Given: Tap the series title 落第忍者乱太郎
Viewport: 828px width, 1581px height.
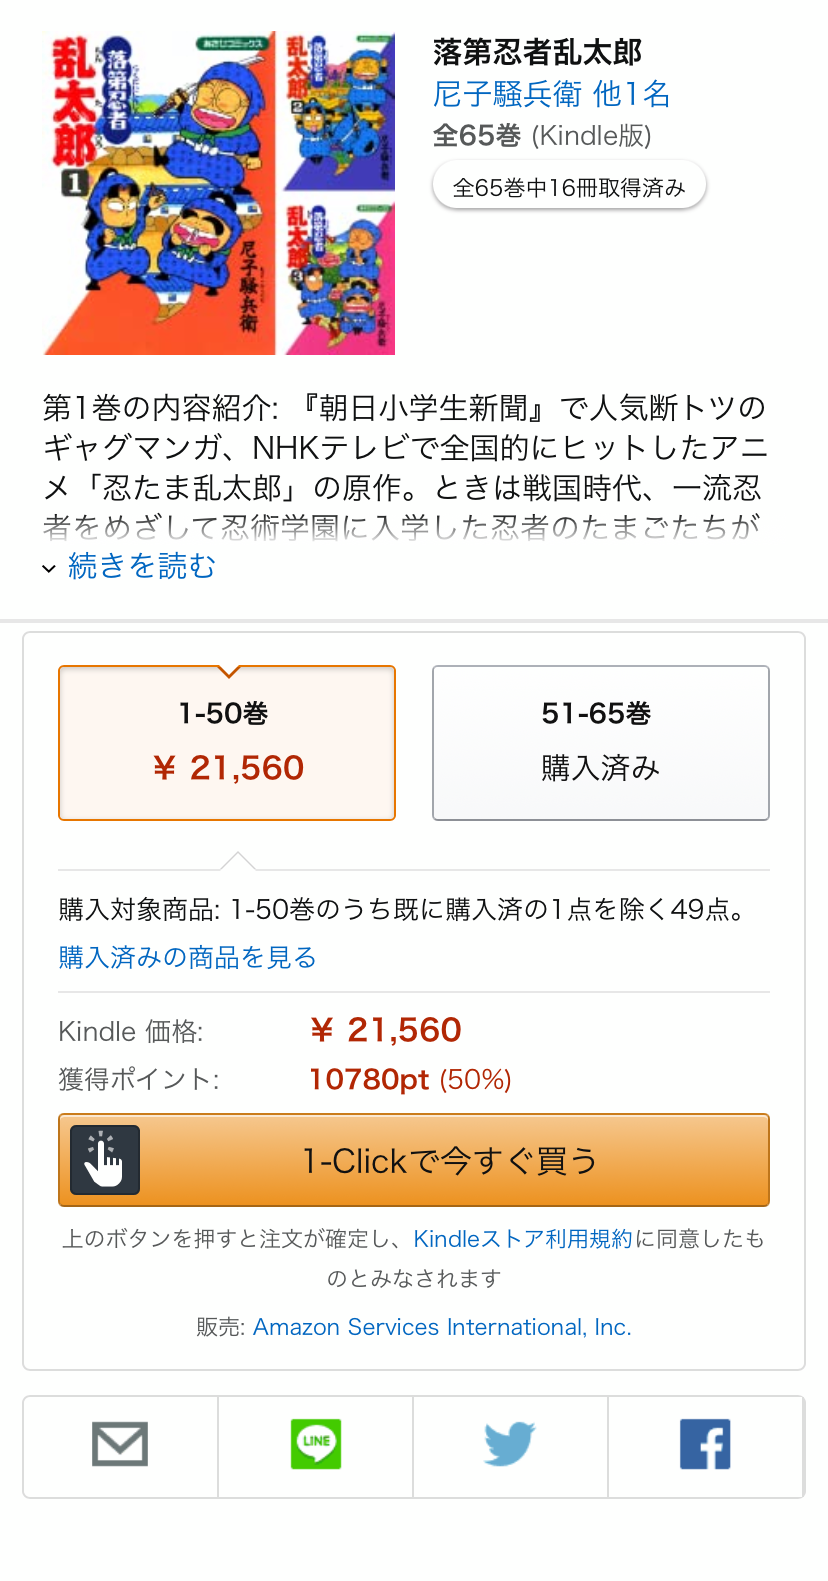Looking at the screenshot, I should (x=537, y=52).
